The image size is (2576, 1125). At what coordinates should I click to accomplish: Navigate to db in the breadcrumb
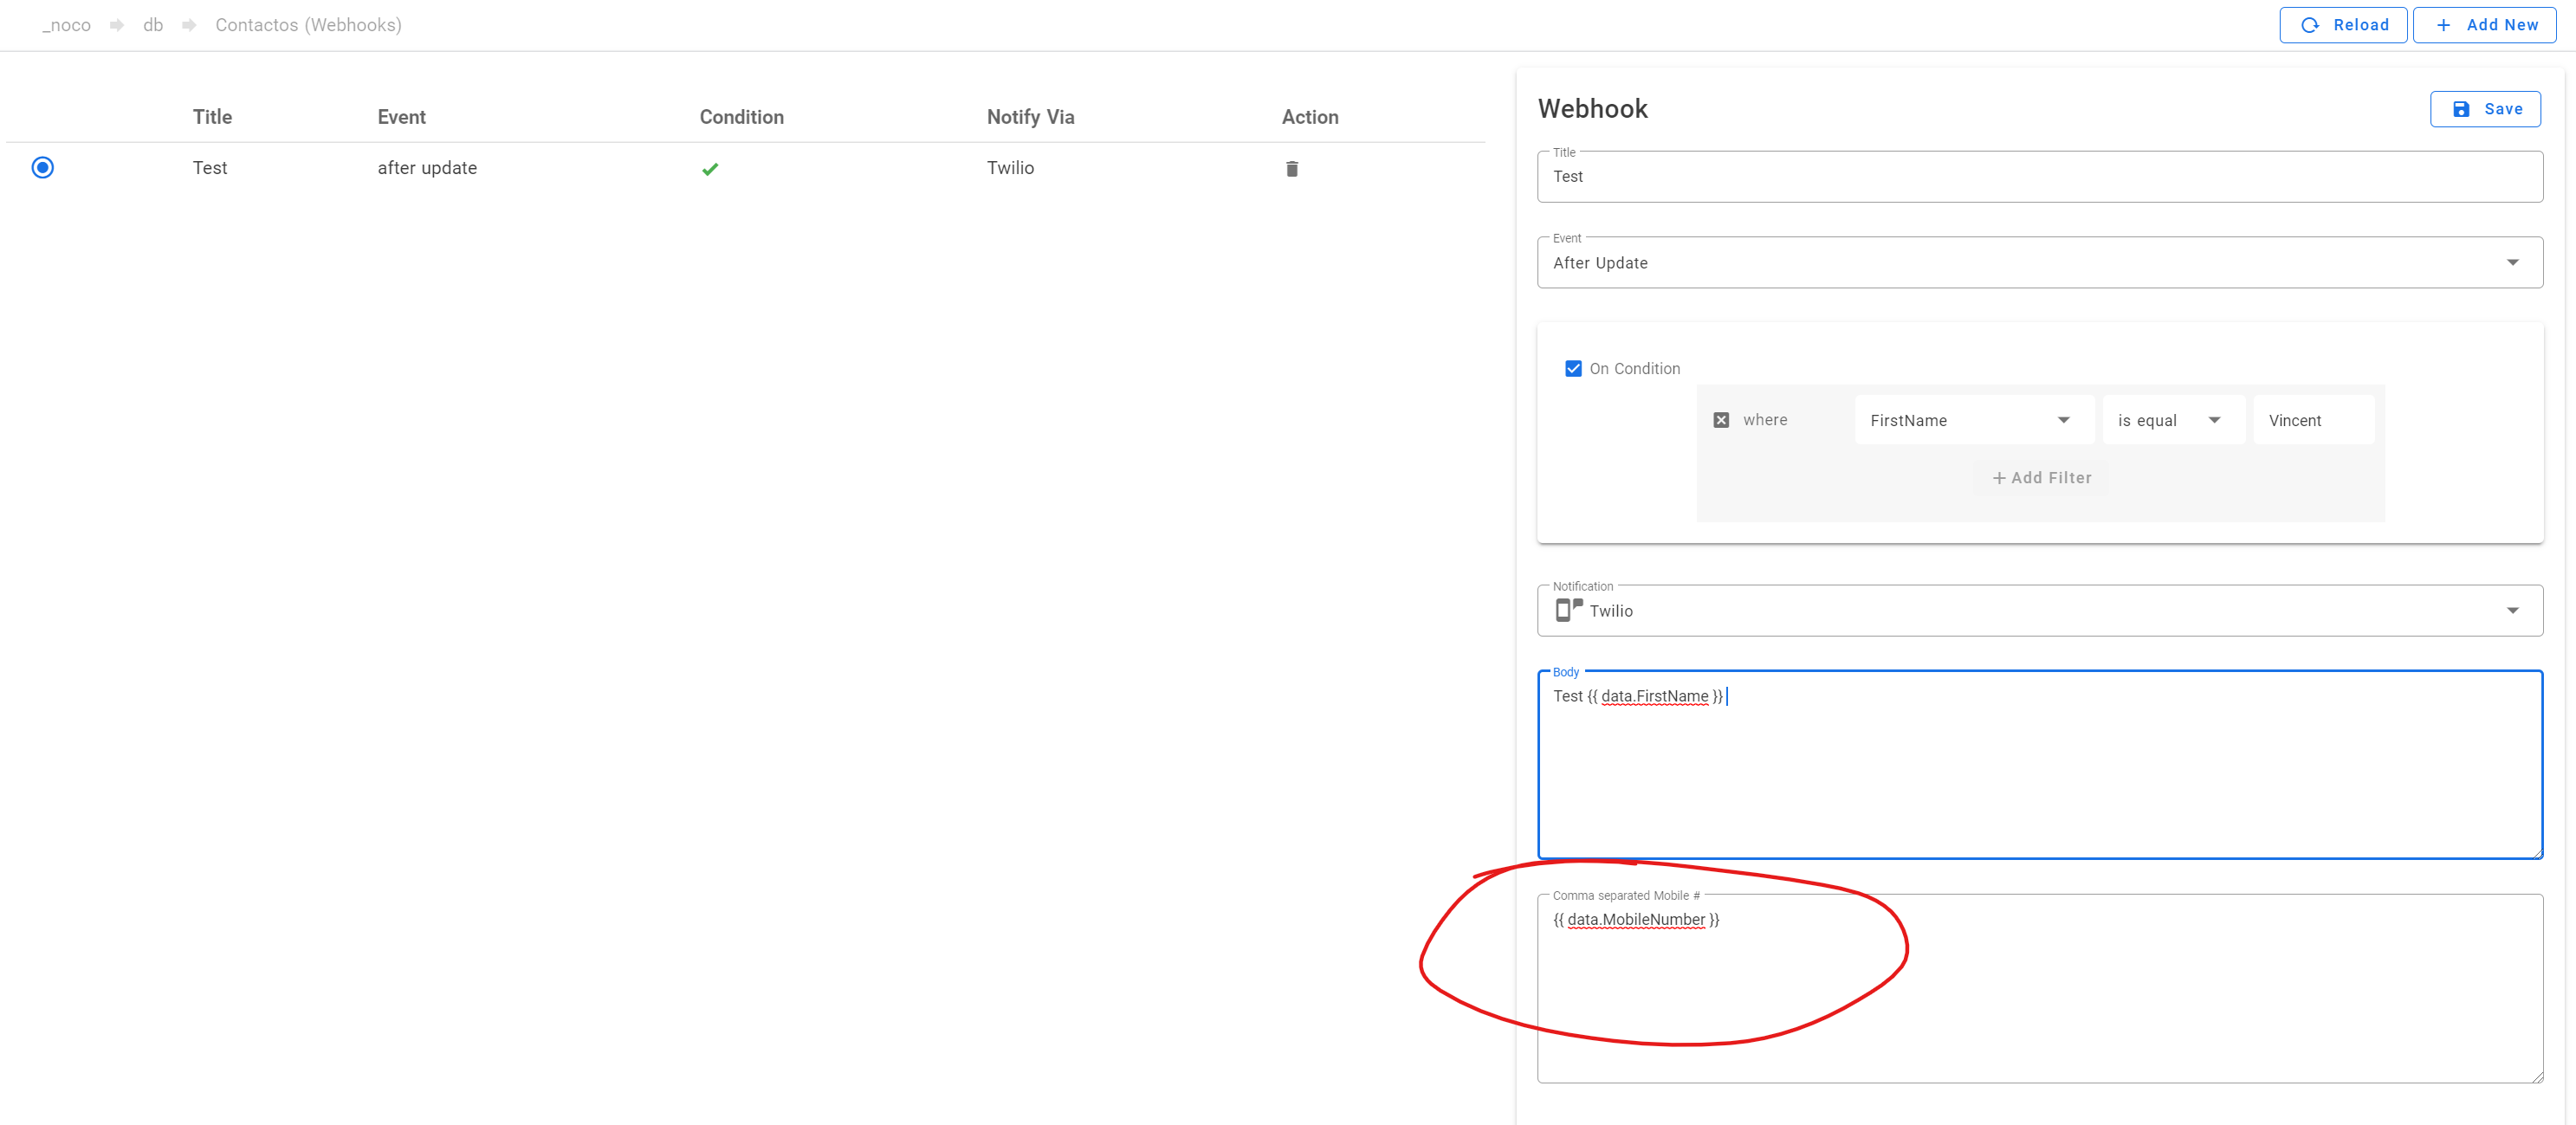point(152,25)
